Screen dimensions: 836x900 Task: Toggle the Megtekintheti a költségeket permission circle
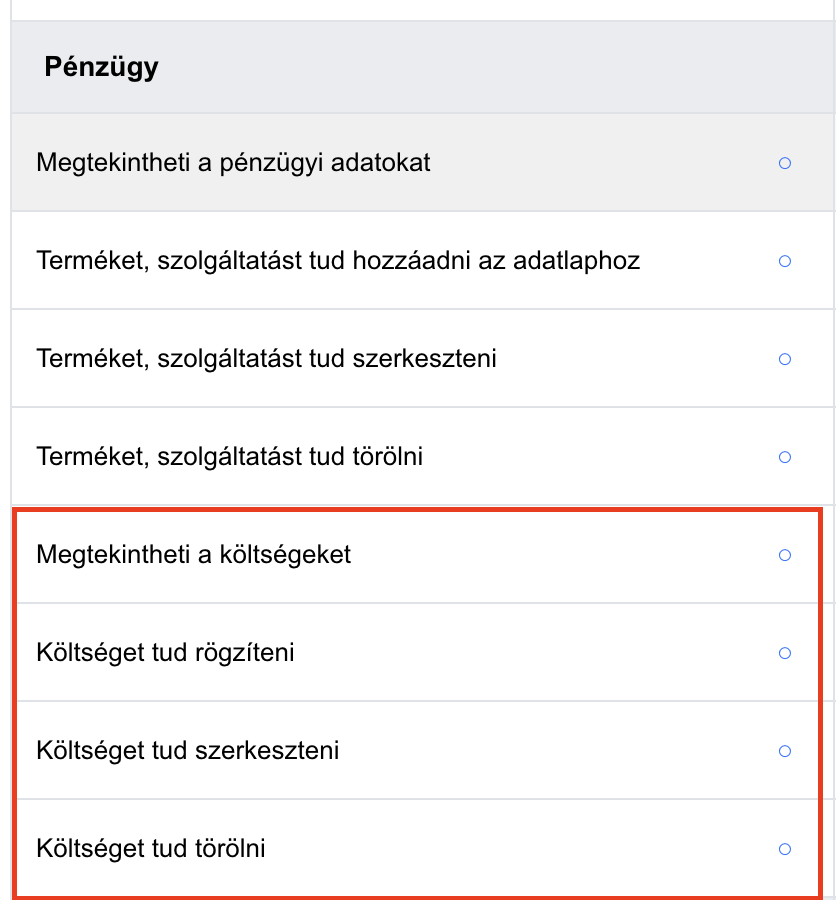(x=785, y=555)
